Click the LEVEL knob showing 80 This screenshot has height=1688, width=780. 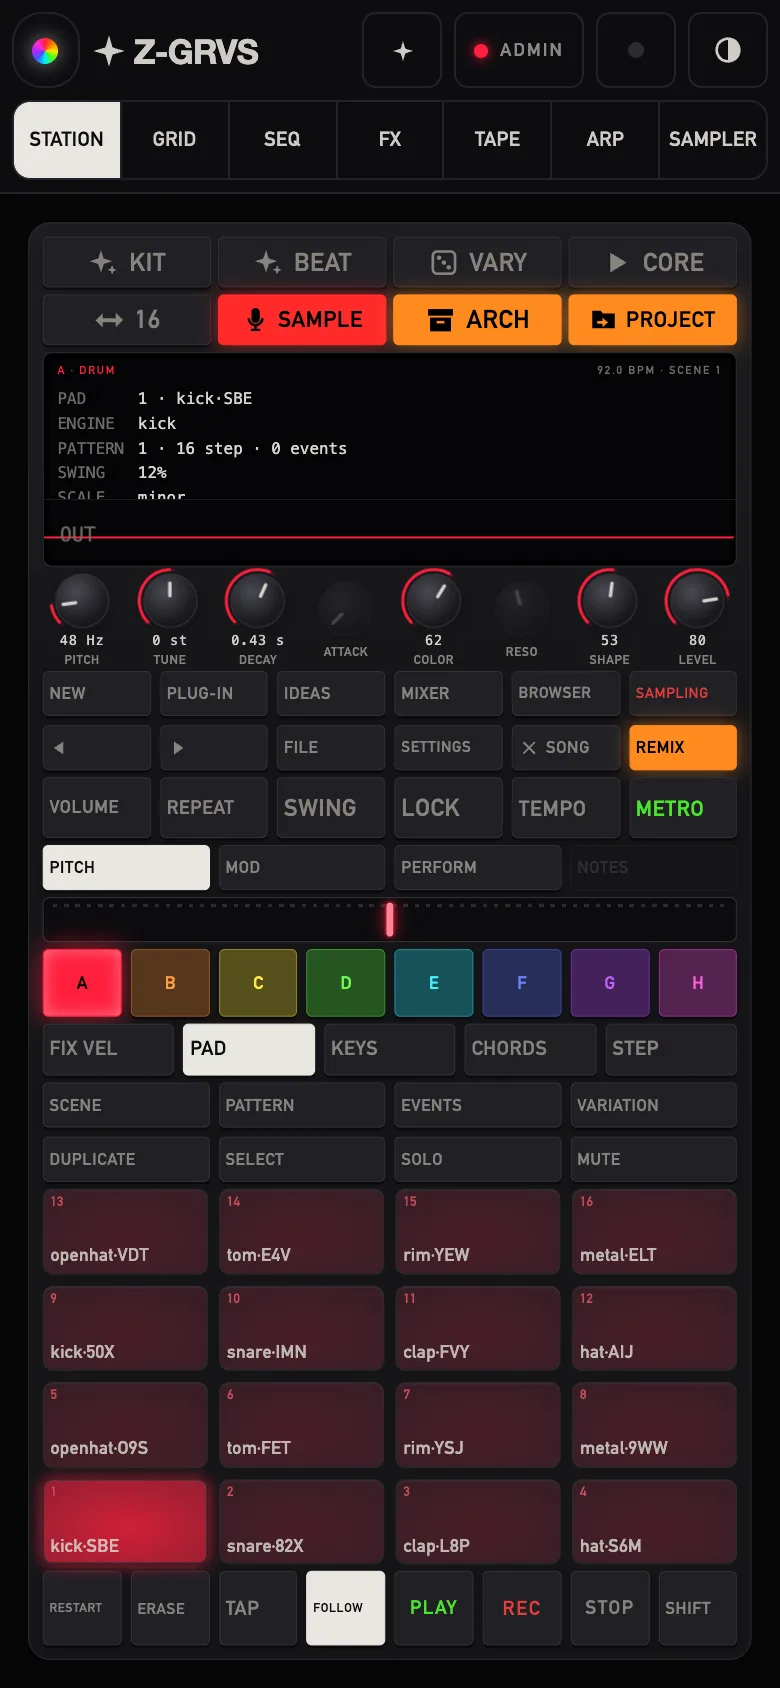697,601
